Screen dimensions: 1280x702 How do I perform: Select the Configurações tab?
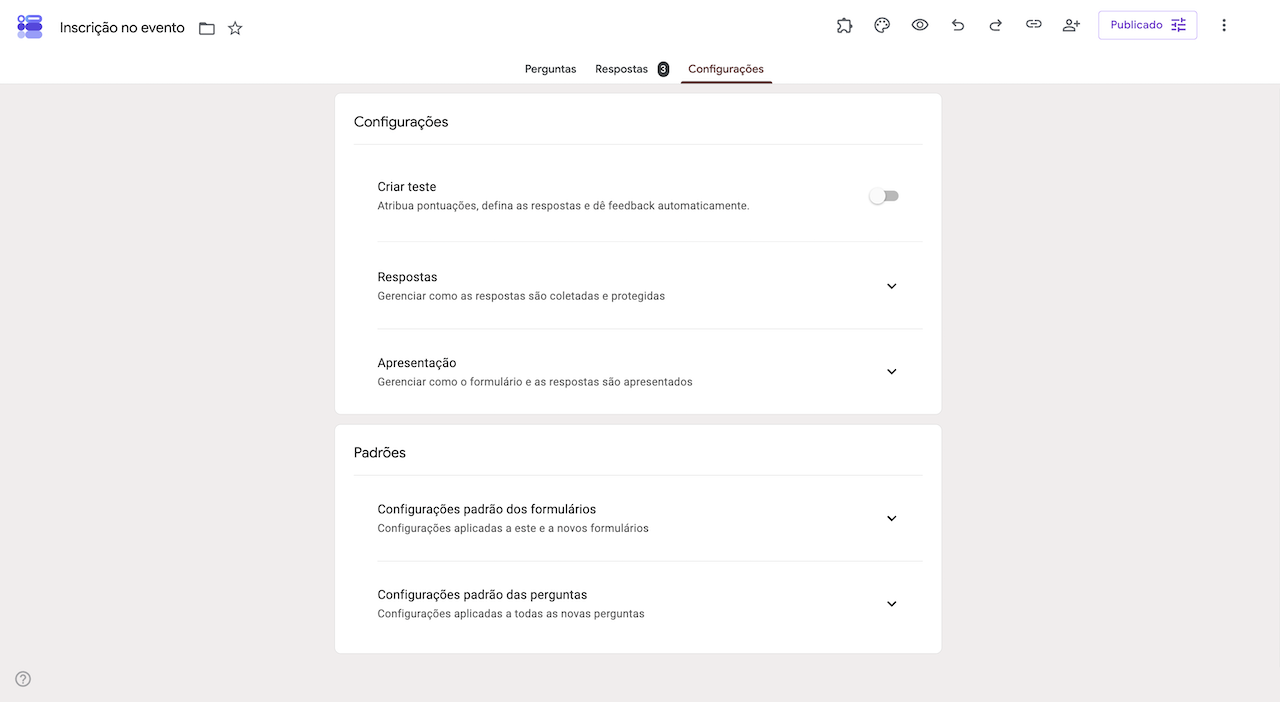pyautogui.click(x=726, y=69)
